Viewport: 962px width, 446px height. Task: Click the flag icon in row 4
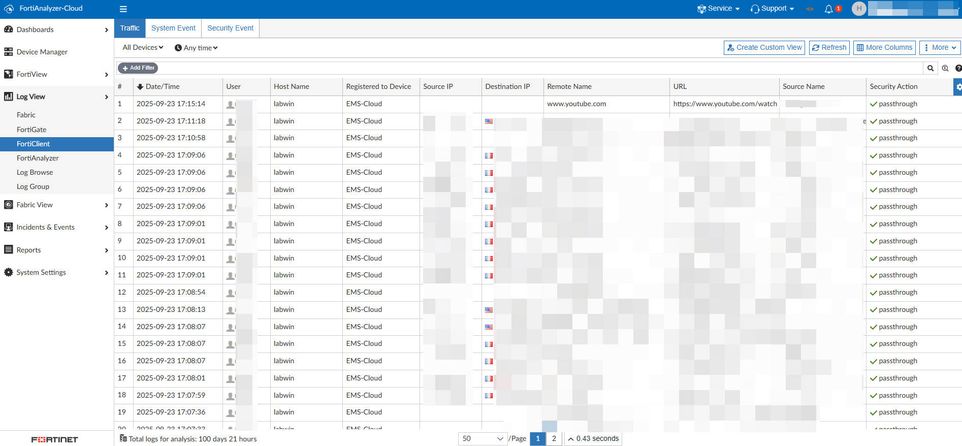(x=489, y=156)
